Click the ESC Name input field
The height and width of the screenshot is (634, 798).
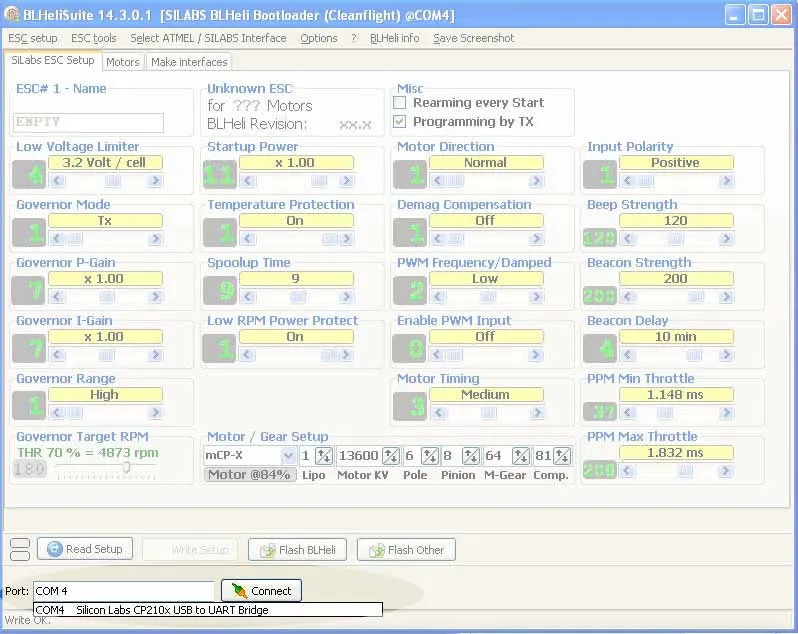point(89,122)
